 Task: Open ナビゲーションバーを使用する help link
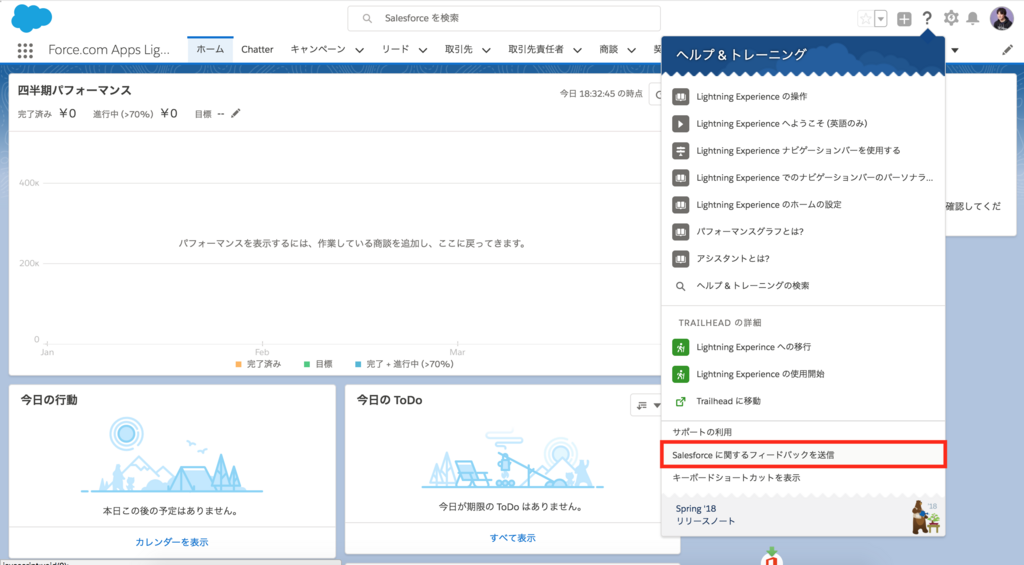(x=798, y=151)
